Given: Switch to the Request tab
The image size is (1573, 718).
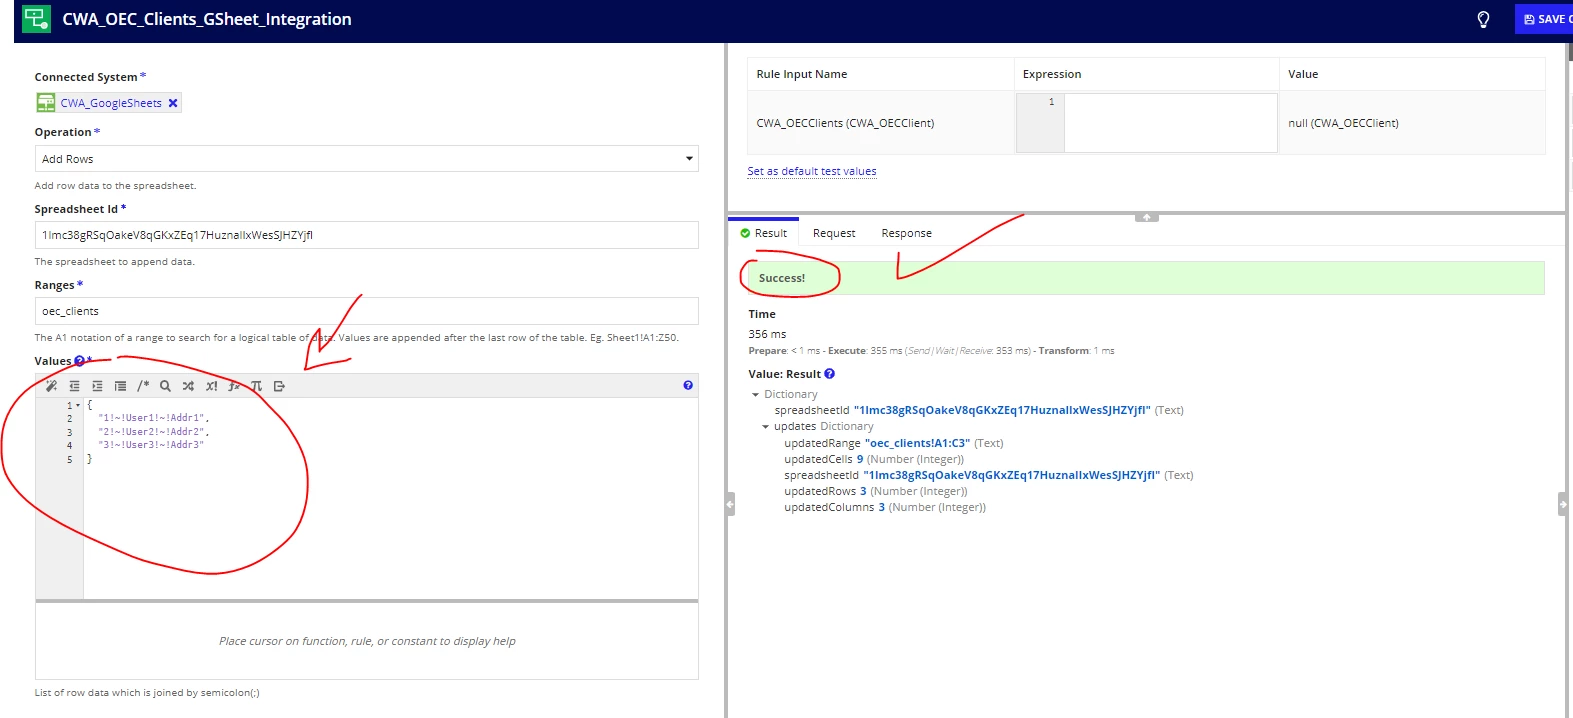Looking at the screenshot, I should point(834,233).
